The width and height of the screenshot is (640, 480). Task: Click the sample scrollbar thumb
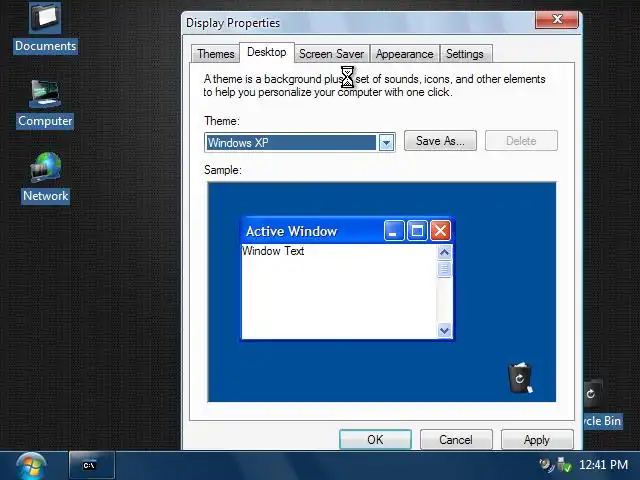tap(444, 269)
